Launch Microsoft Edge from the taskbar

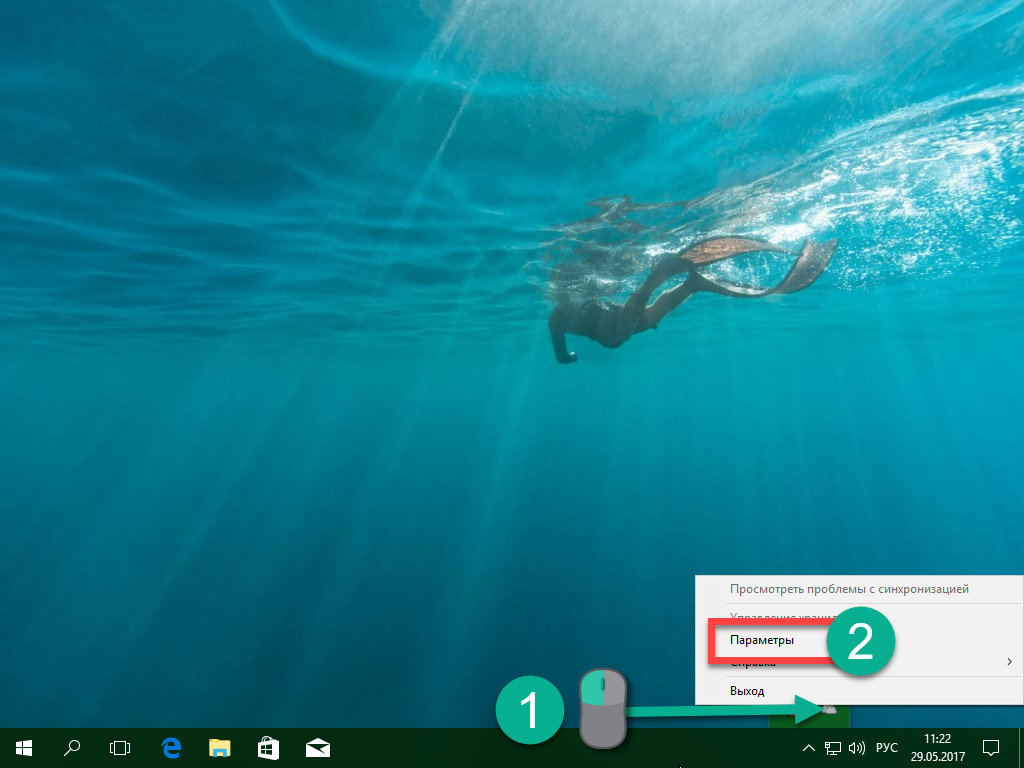tap(171, 747)
